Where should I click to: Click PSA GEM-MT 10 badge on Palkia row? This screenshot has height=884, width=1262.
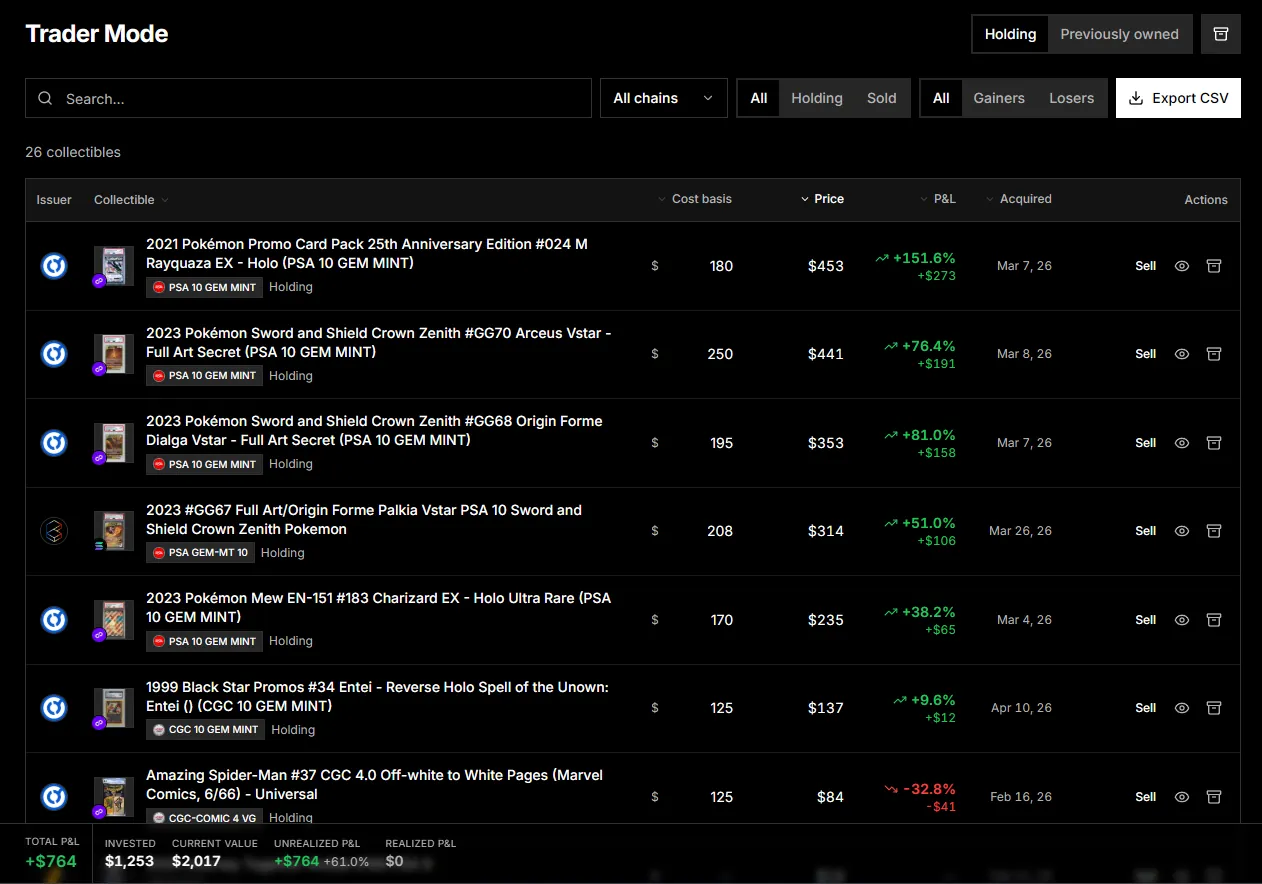pos(200,553)
